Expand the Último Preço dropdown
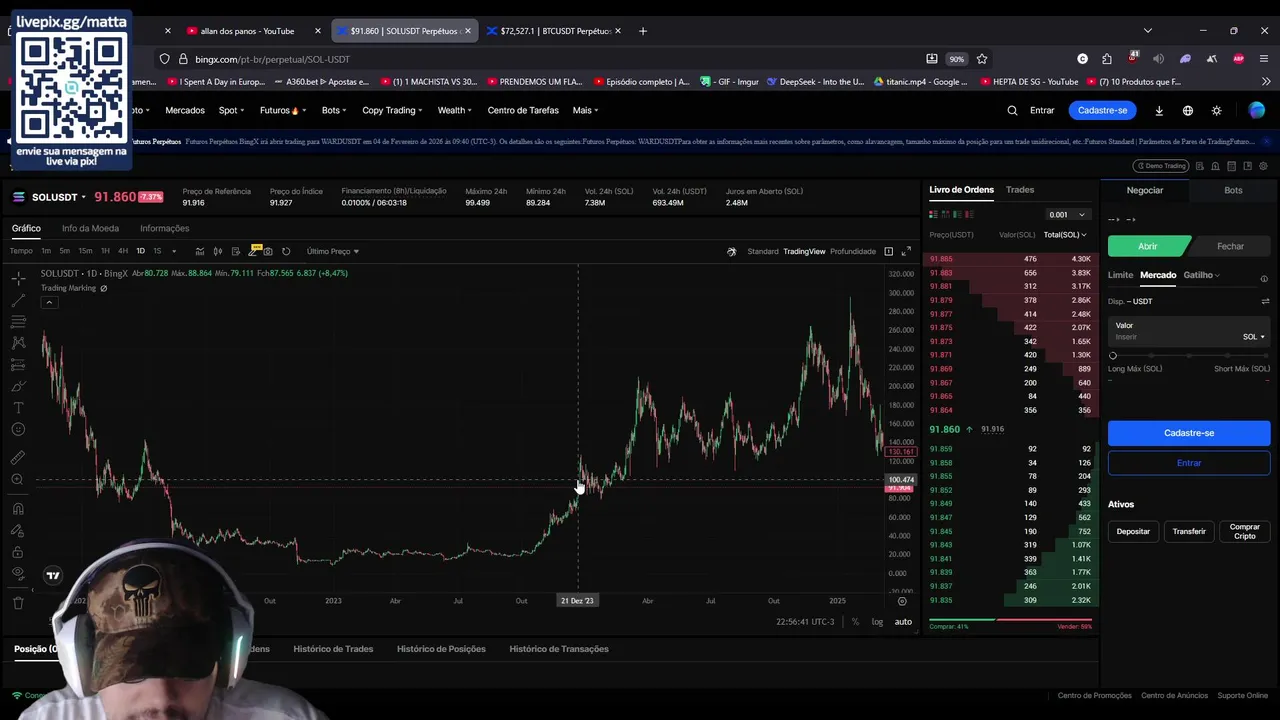1280x720 pixels. 333,251
